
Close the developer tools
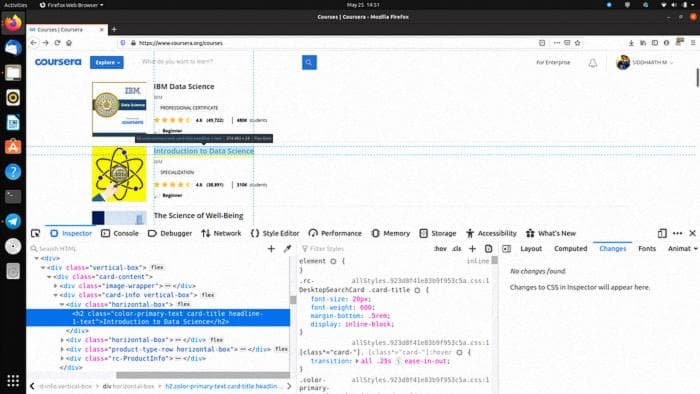point(692,233)
